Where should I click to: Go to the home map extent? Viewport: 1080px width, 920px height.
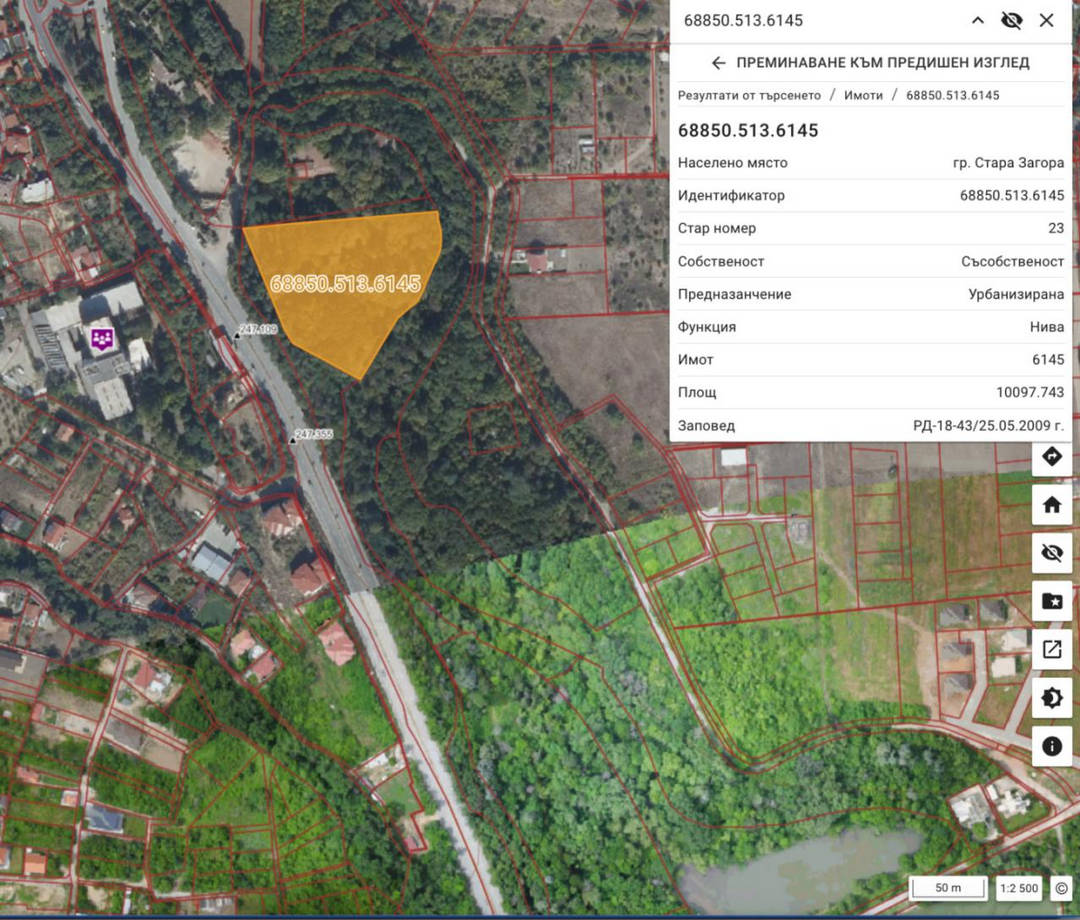(x=1051, y=505)
